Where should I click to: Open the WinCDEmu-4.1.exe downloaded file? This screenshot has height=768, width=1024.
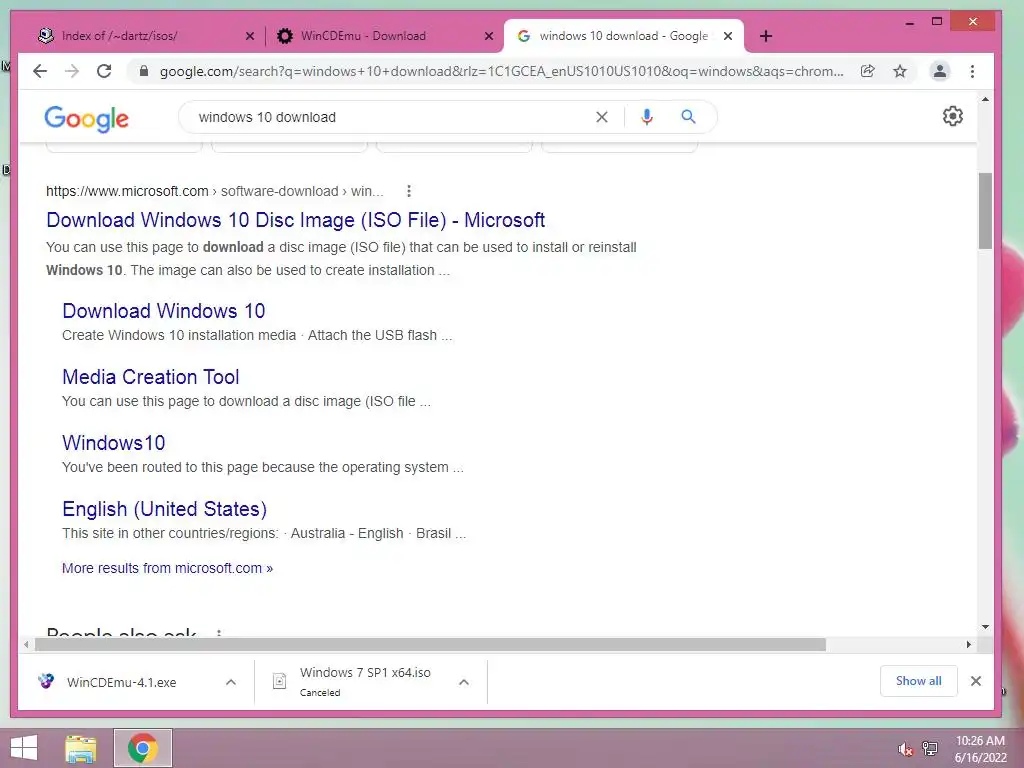click(121, 682)
